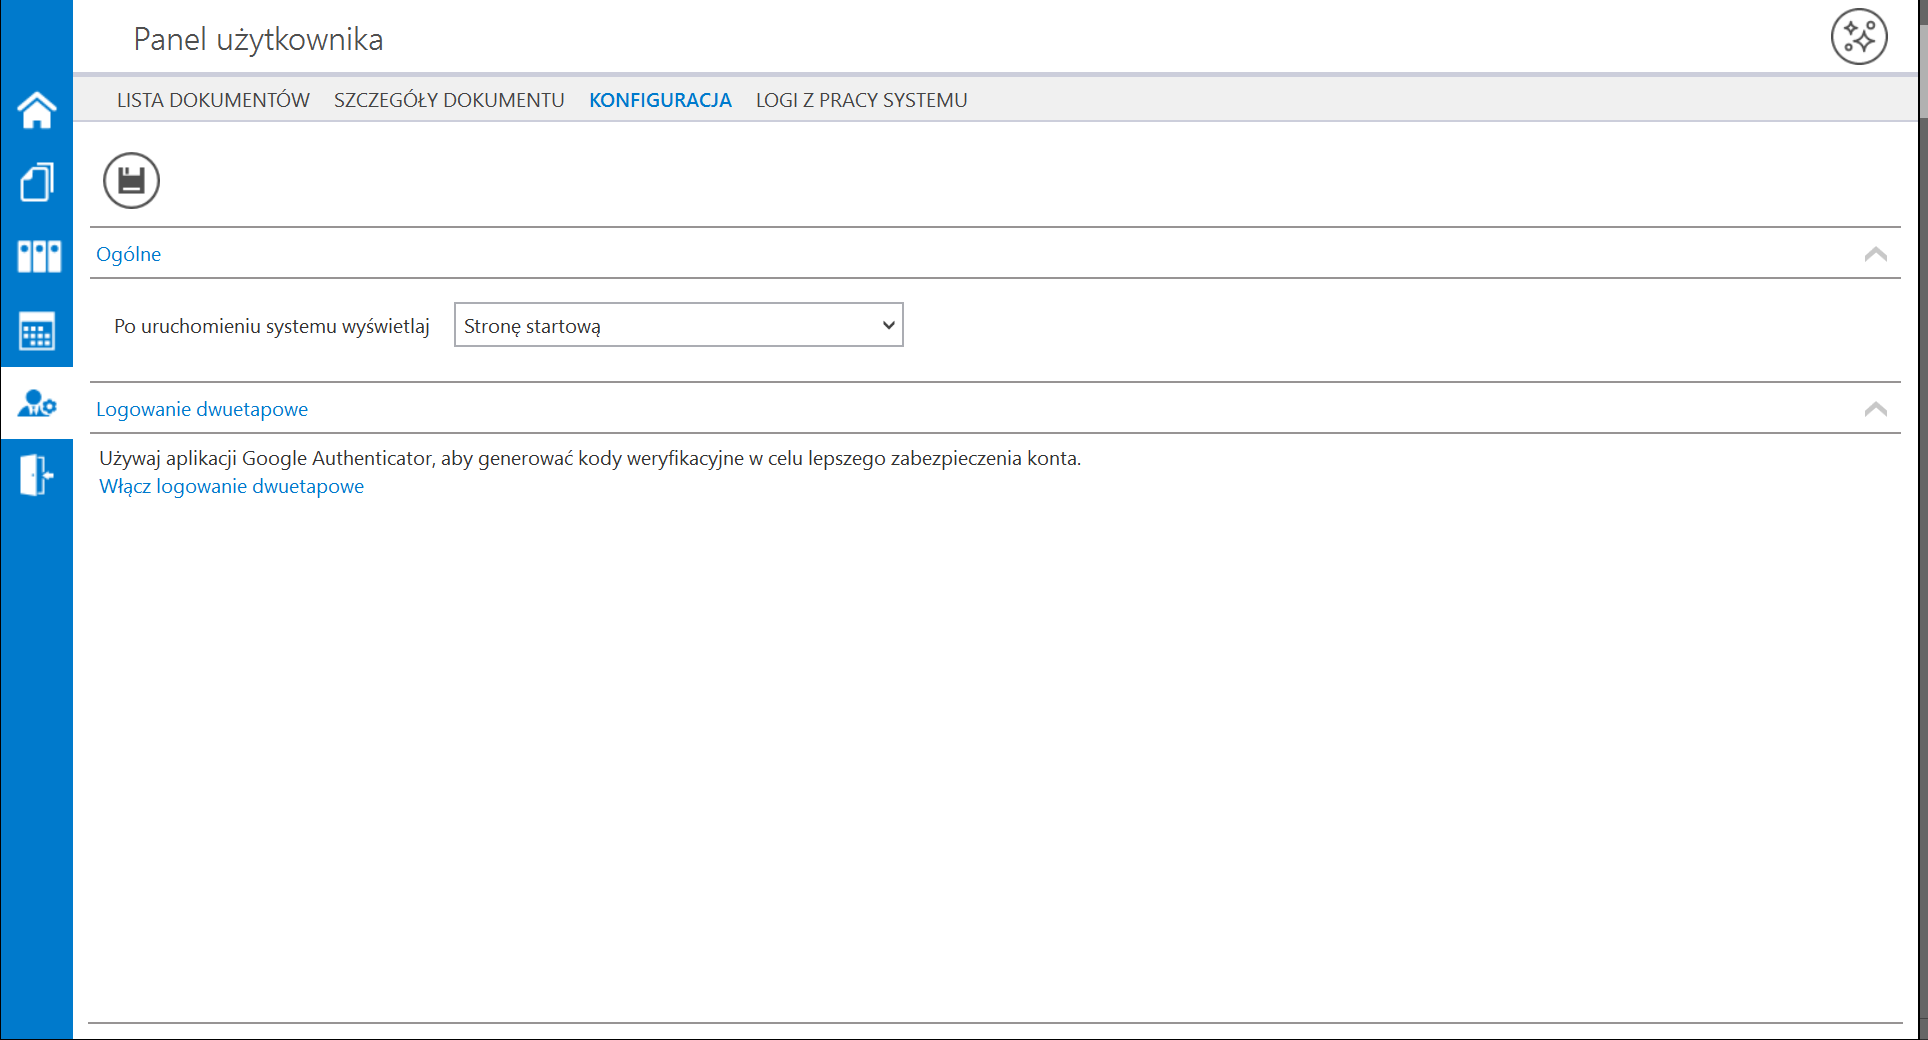Switch to the LISTA DOKUMENTÓW tab

tap(213, 100)
